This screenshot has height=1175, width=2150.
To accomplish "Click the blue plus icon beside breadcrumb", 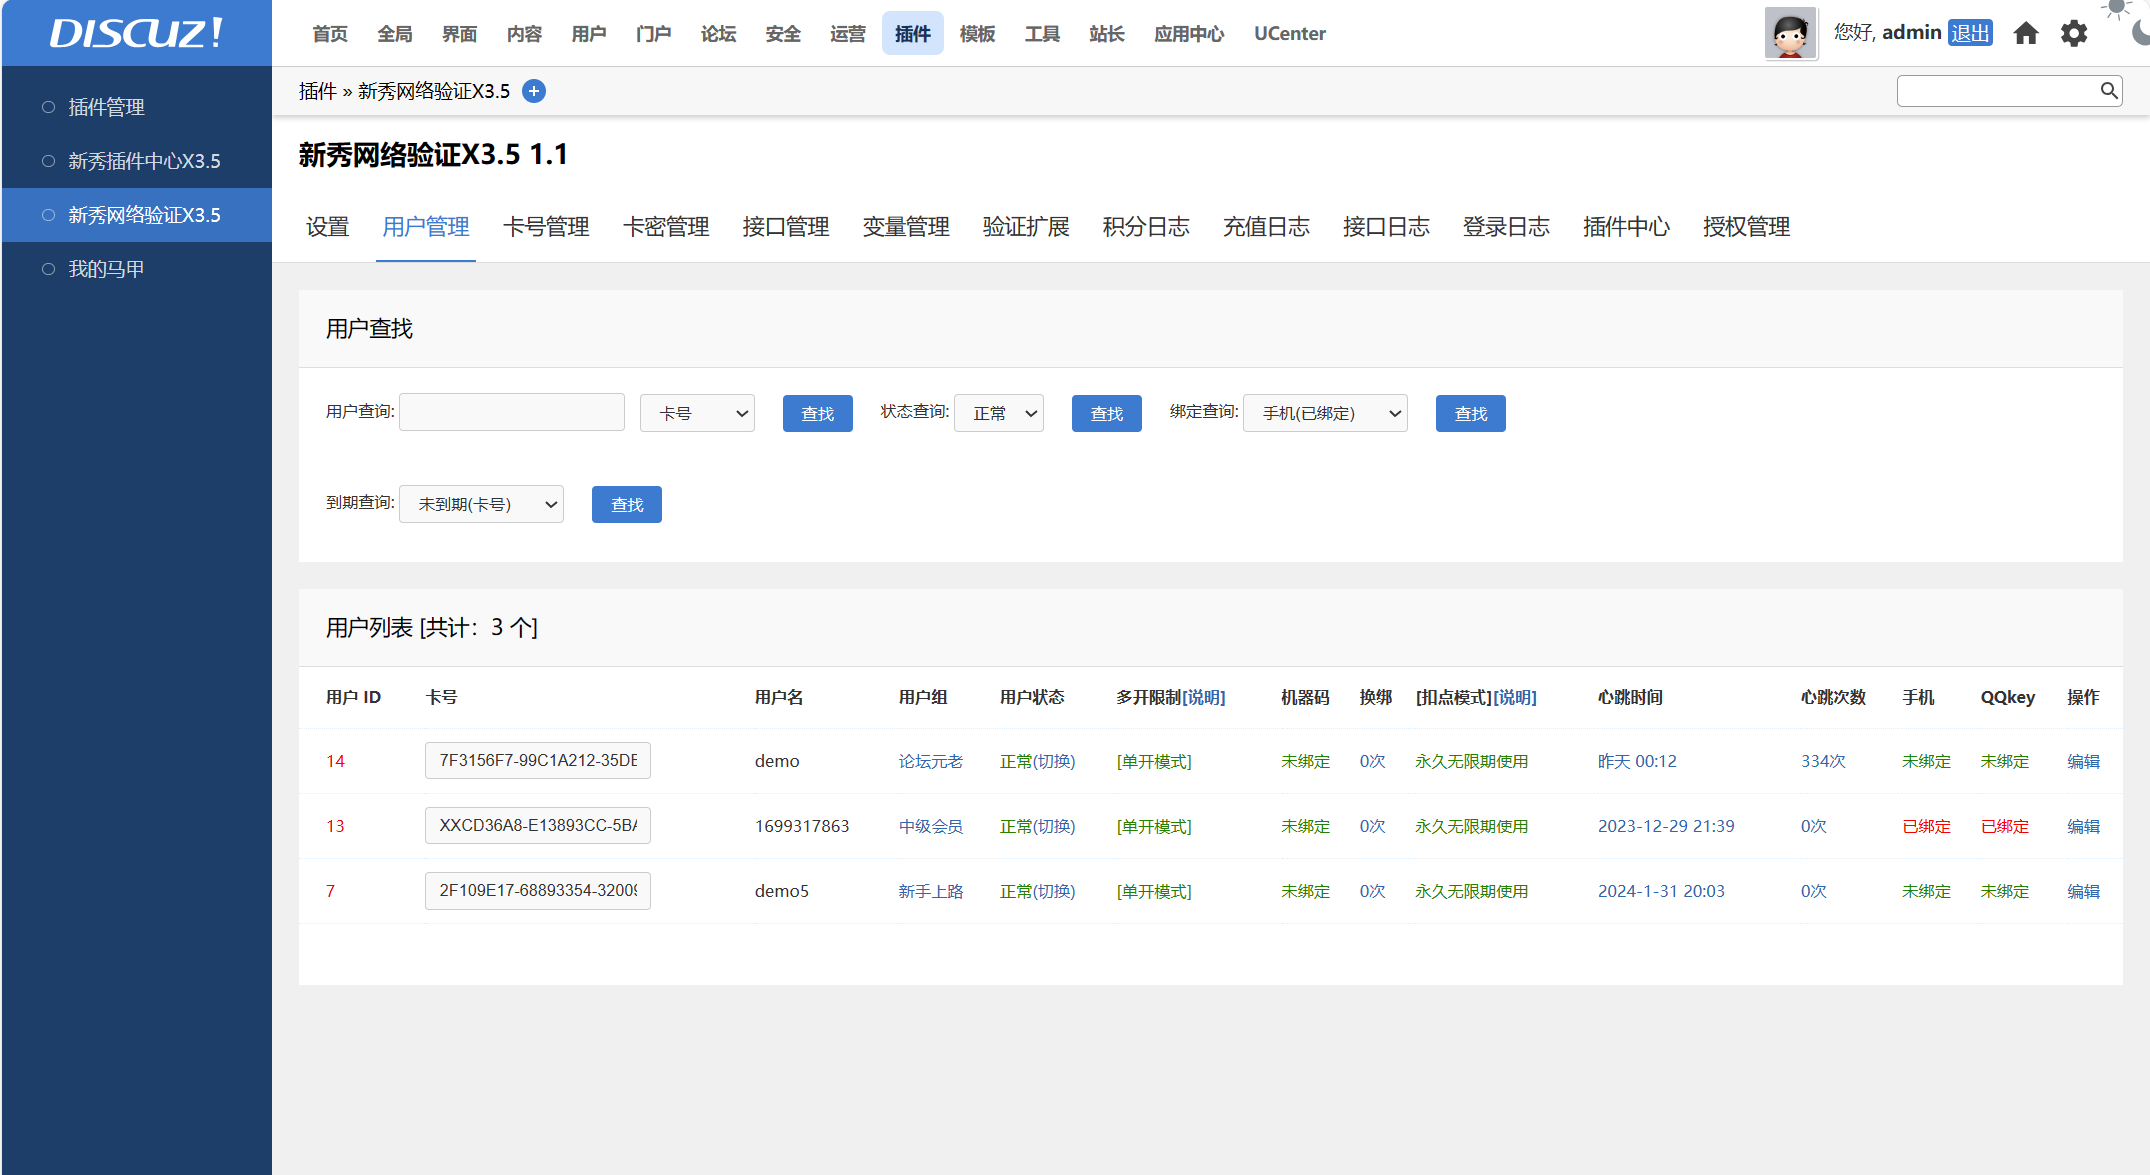I will pyautogui.click(x=534, y=91).
